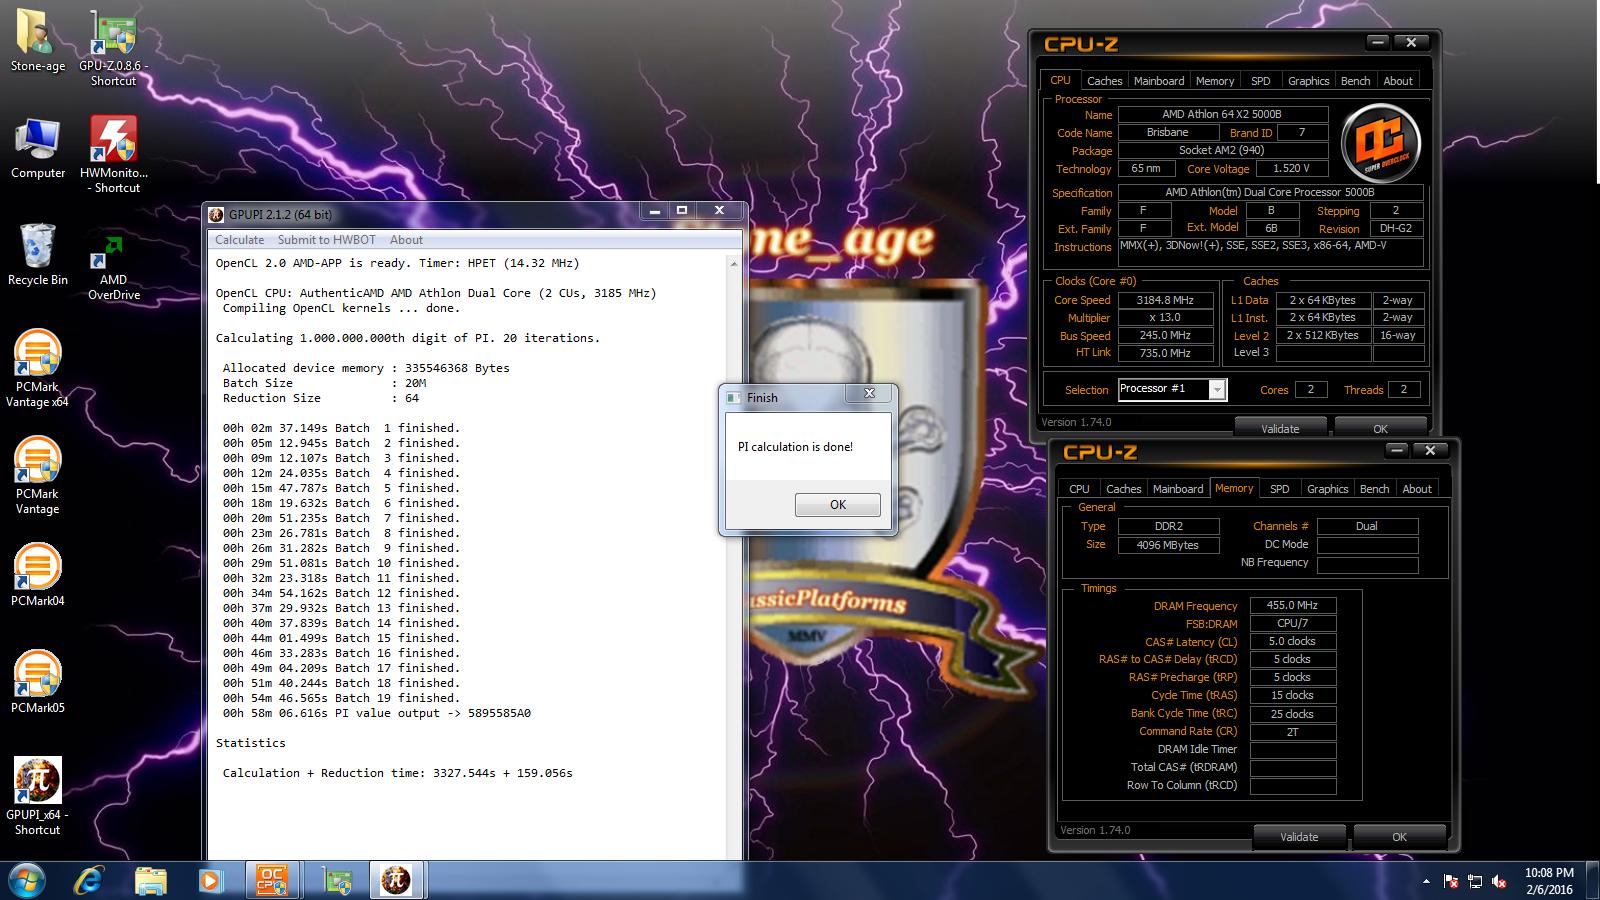Click Validate in the top CPU-Z window
This screenshot has width=1600, height=900.
[1280, 429]
